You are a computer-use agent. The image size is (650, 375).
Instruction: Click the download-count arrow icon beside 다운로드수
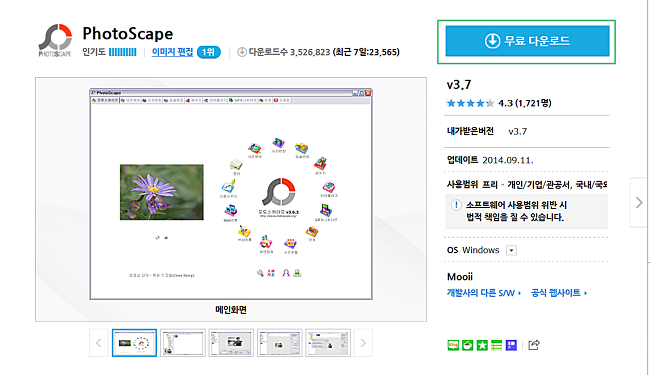tap(242, 52)
